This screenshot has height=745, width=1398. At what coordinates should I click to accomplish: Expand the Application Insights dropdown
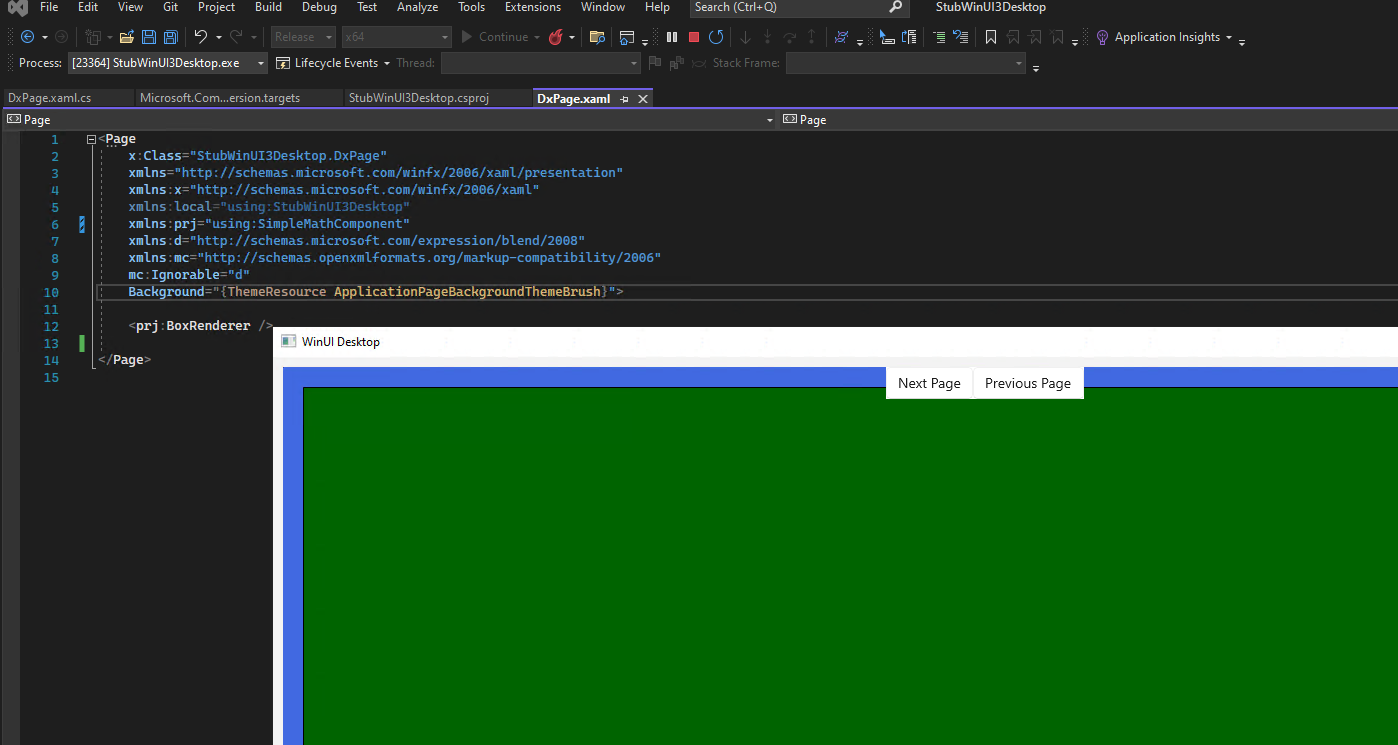[1228, 37]
